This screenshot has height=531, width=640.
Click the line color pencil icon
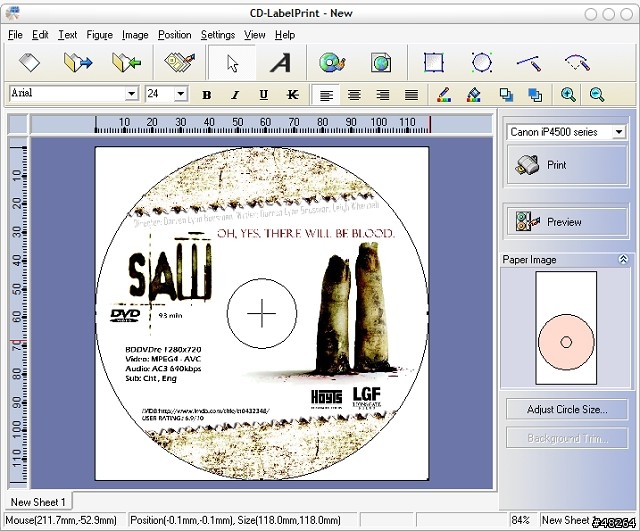point(444,95)
